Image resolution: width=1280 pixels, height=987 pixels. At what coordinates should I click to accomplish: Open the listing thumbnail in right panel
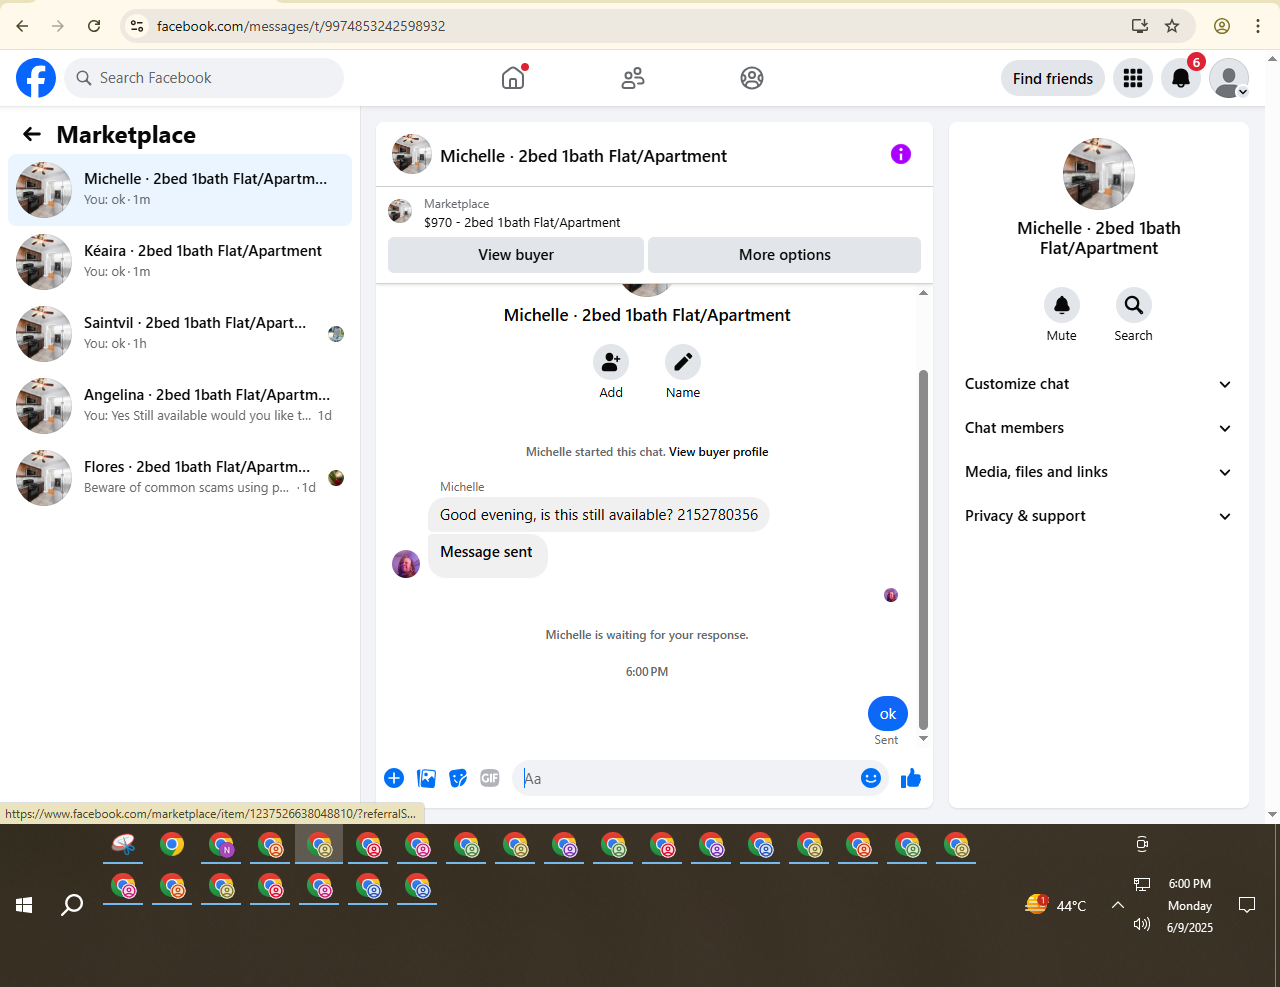(1099, 174)
